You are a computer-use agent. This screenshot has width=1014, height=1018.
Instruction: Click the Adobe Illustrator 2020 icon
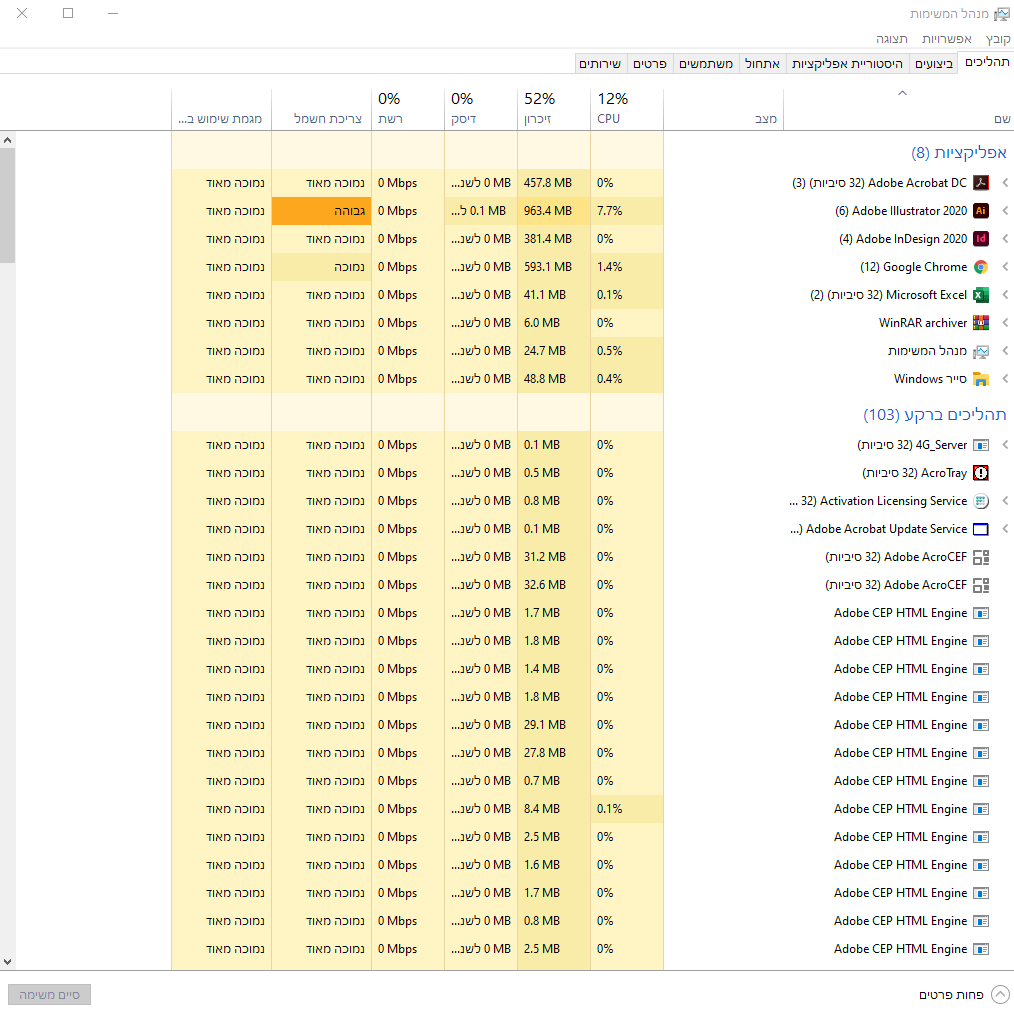click(981, 211)
